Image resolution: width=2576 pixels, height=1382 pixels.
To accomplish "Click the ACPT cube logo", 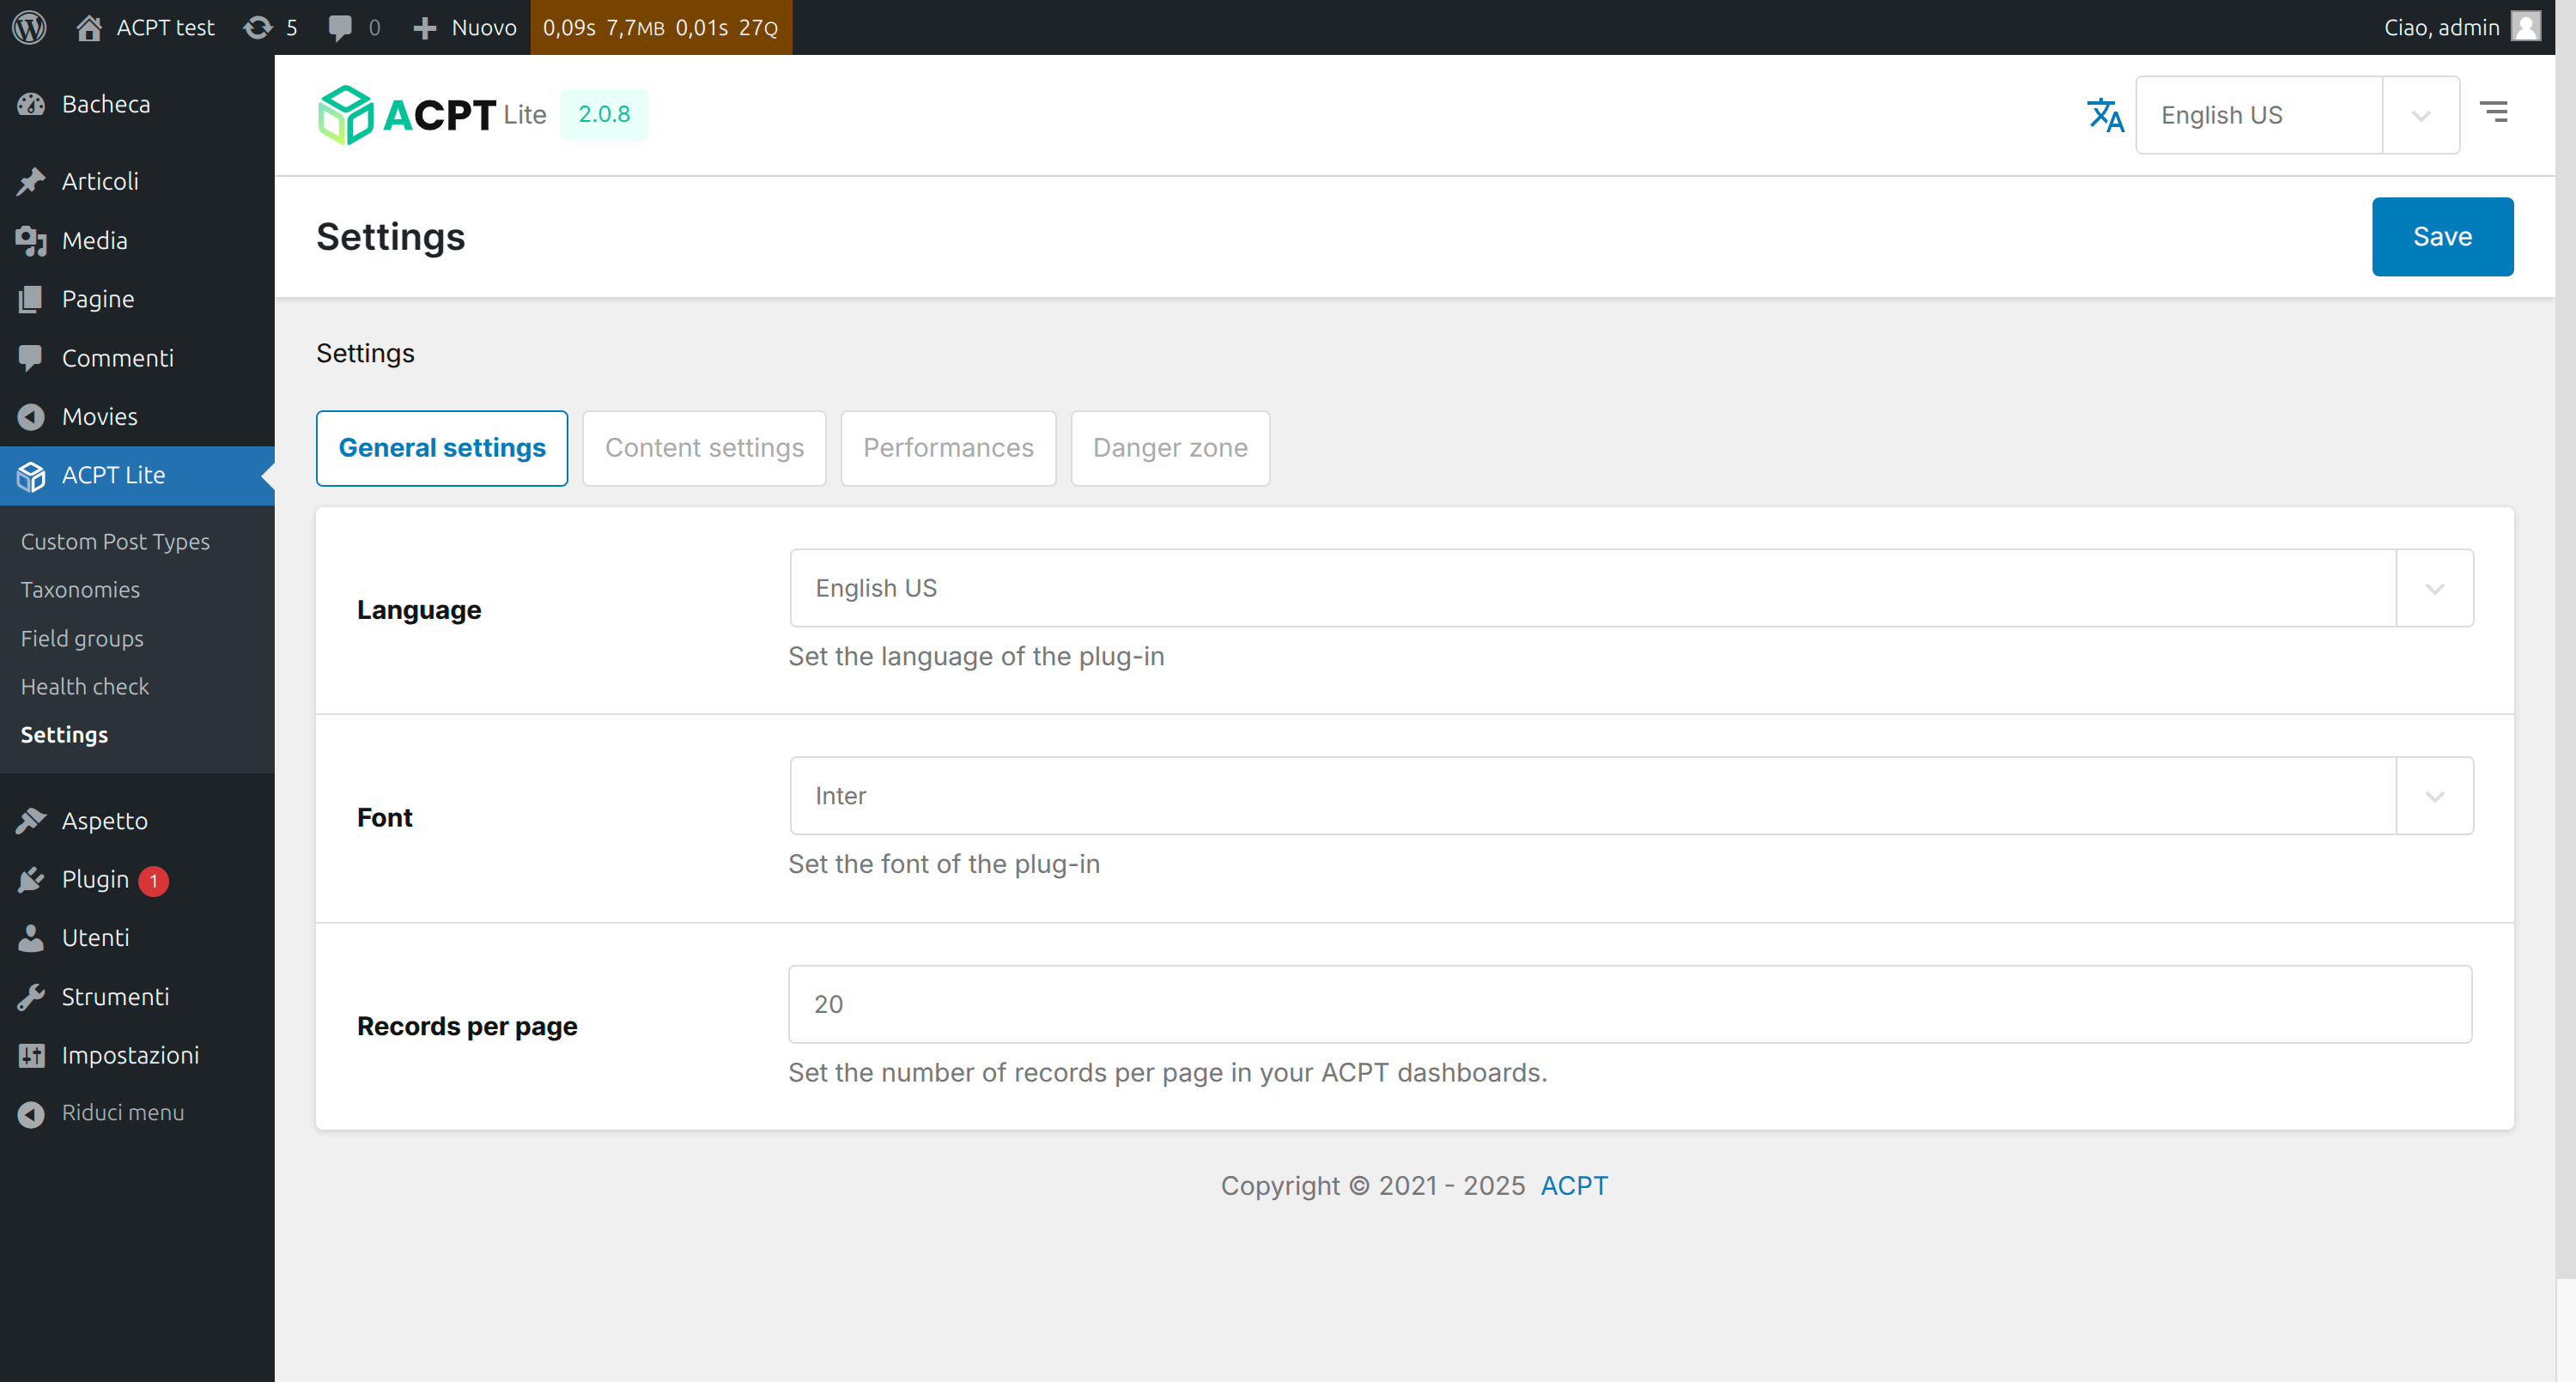I will [x=345, y=115].
